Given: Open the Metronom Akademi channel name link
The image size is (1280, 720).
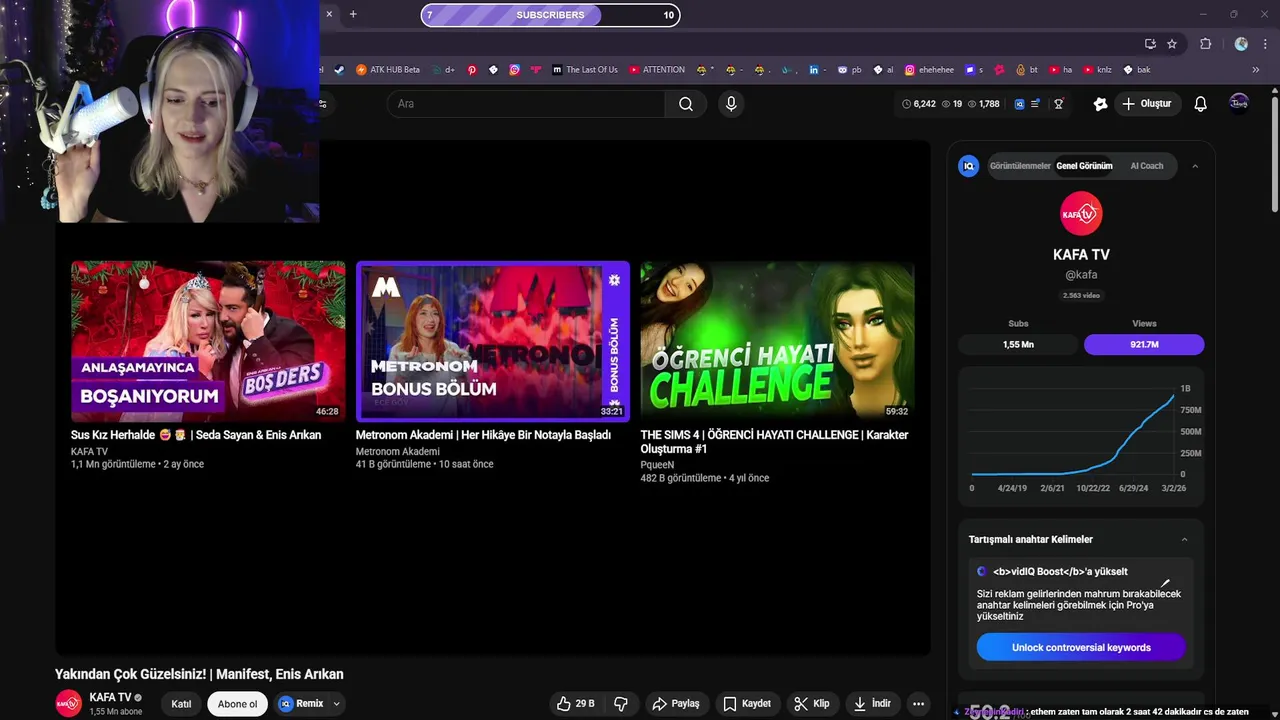Looking at the screenshot, I should [x=397, y=451].
